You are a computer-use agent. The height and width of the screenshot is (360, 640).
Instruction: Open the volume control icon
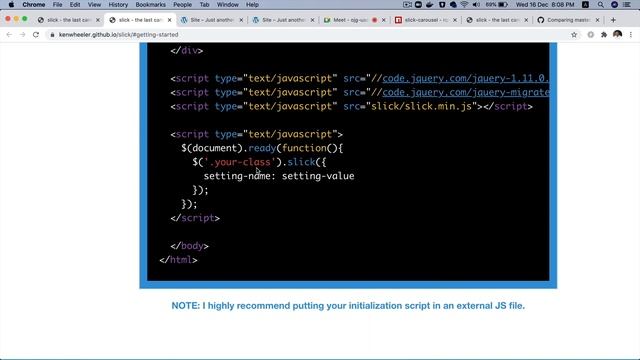[476, 4]
